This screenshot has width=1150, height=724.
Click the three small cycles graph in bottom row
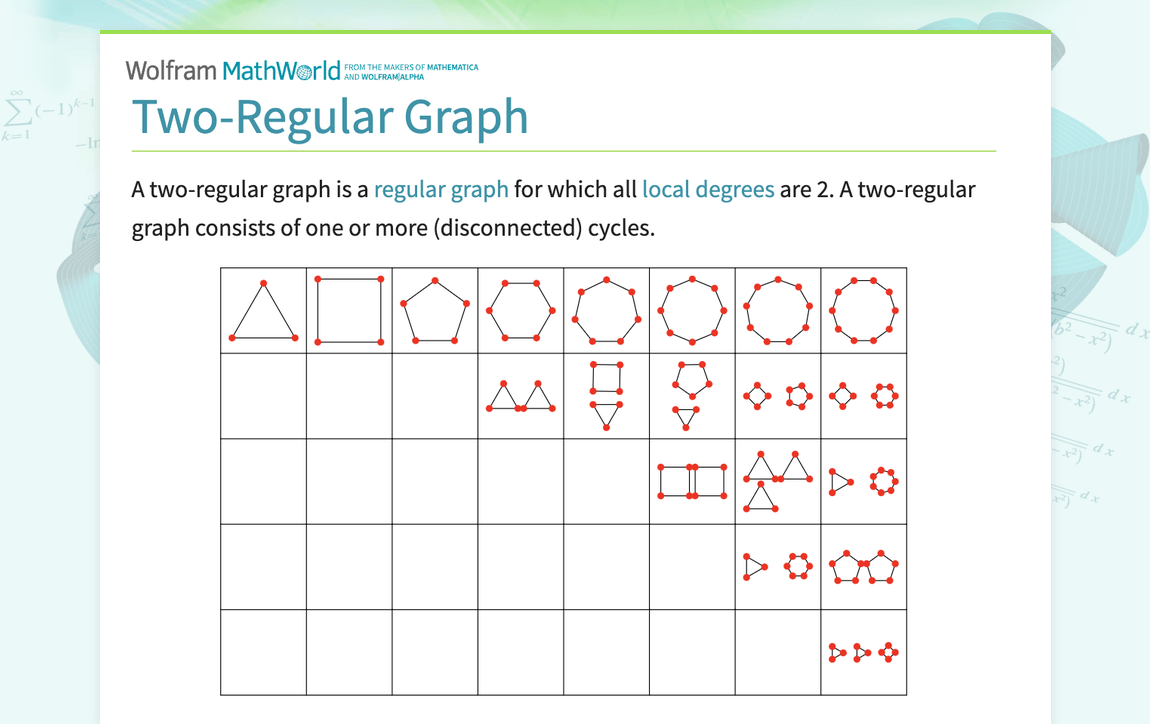(864, 652)
